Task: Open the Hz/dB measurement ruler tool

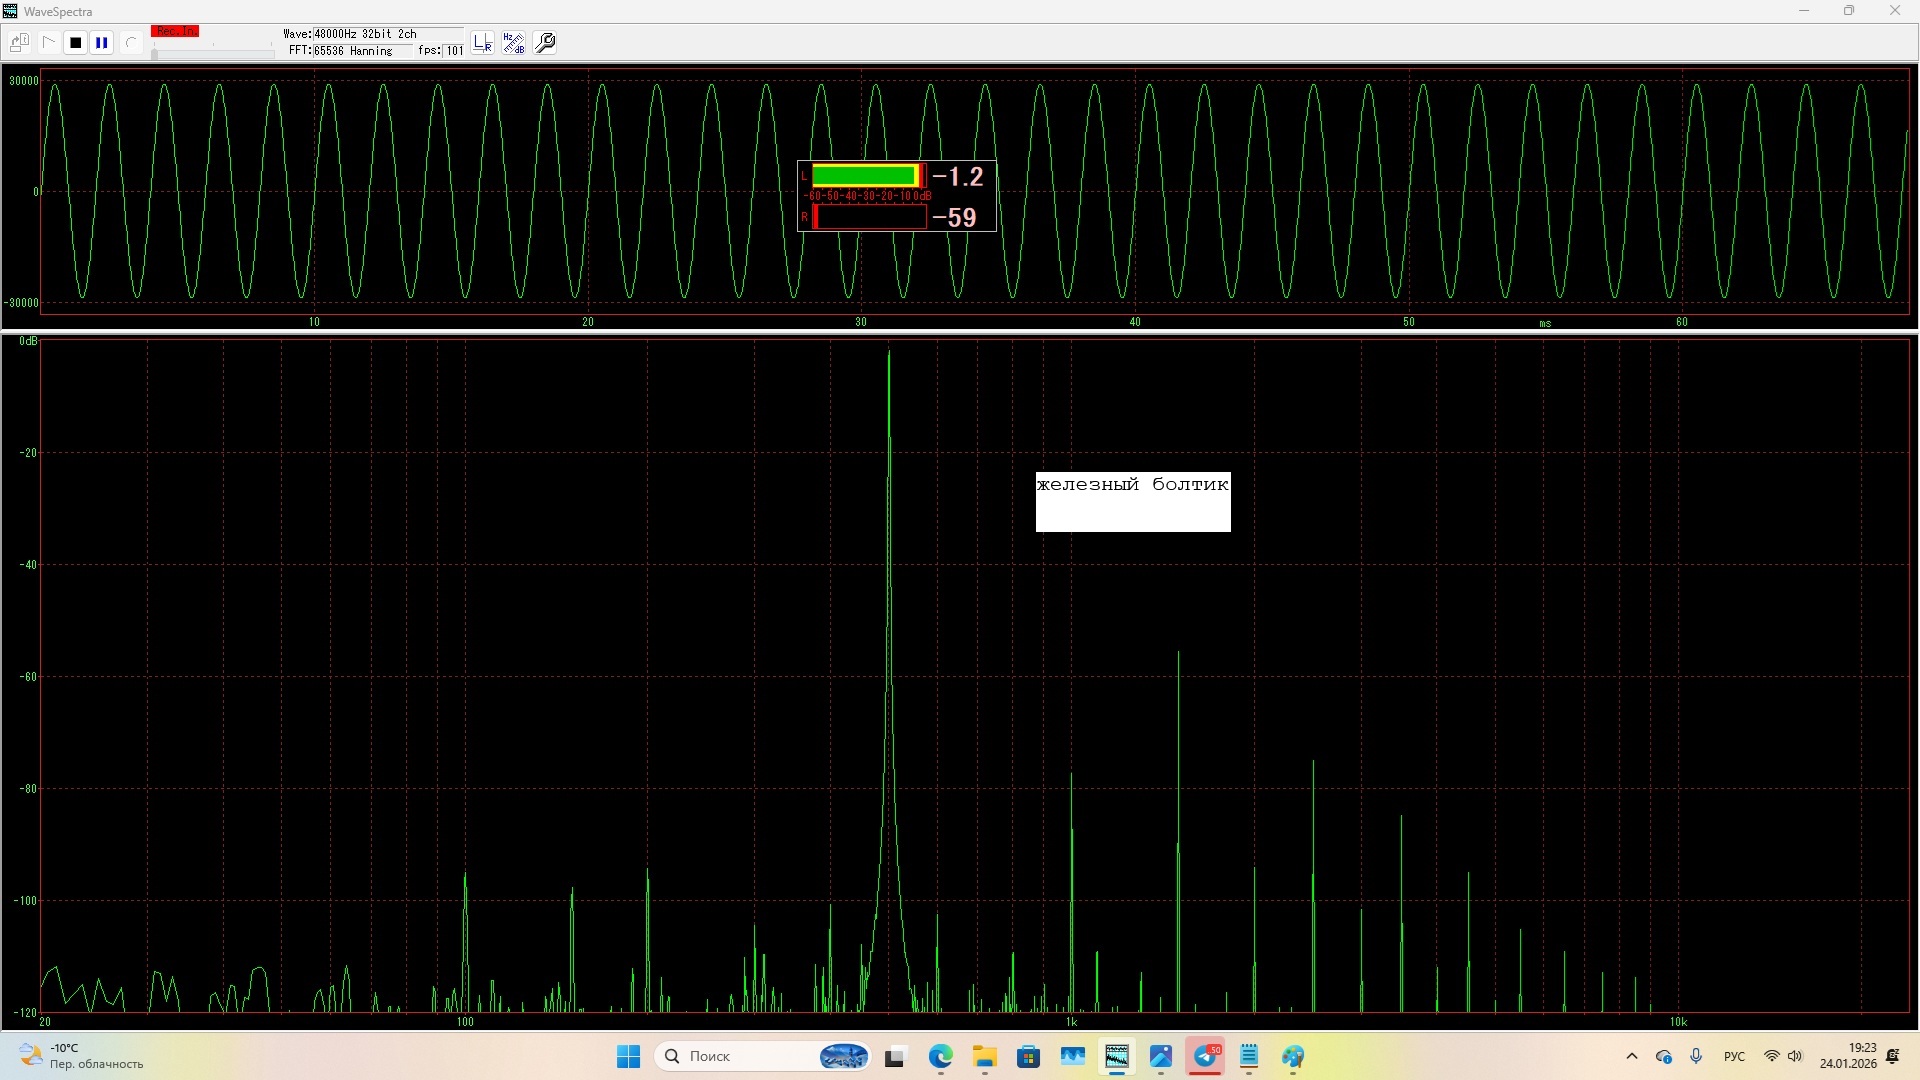Action: 514,43
